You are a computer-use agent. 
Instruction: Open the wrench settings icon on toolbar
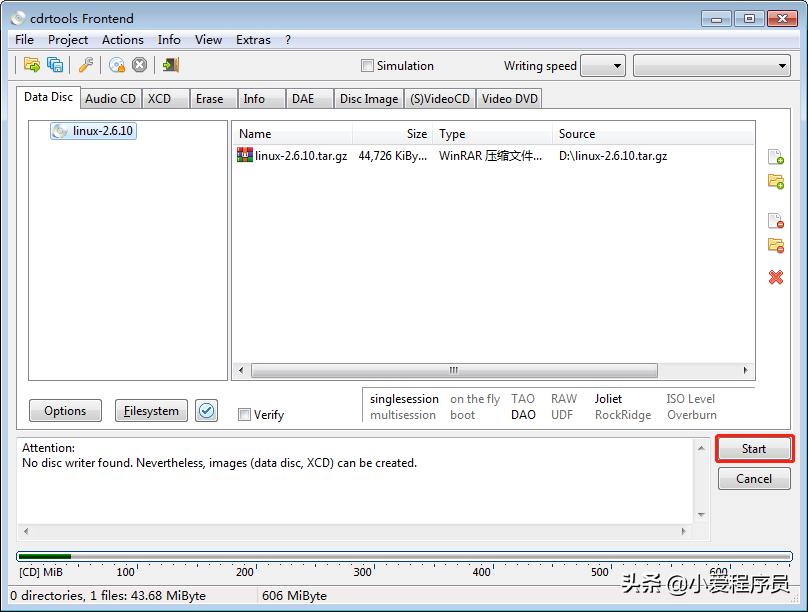(87, 65)
